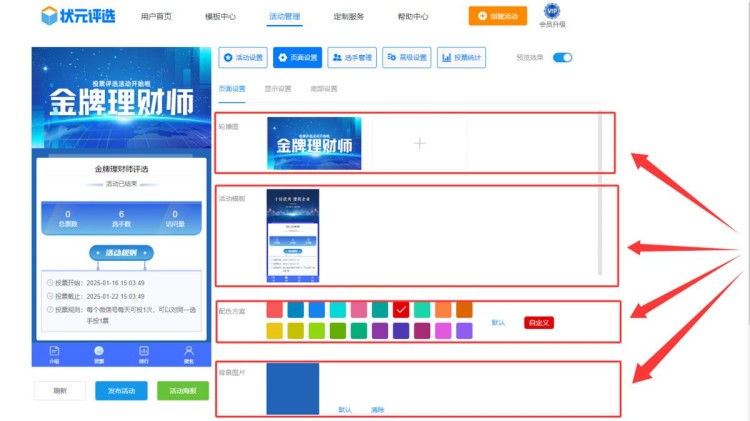Image resolution: width=750 pixels, height=421 pixels.
Task: Click the red 自定义 color button
Action: [539, 323]
